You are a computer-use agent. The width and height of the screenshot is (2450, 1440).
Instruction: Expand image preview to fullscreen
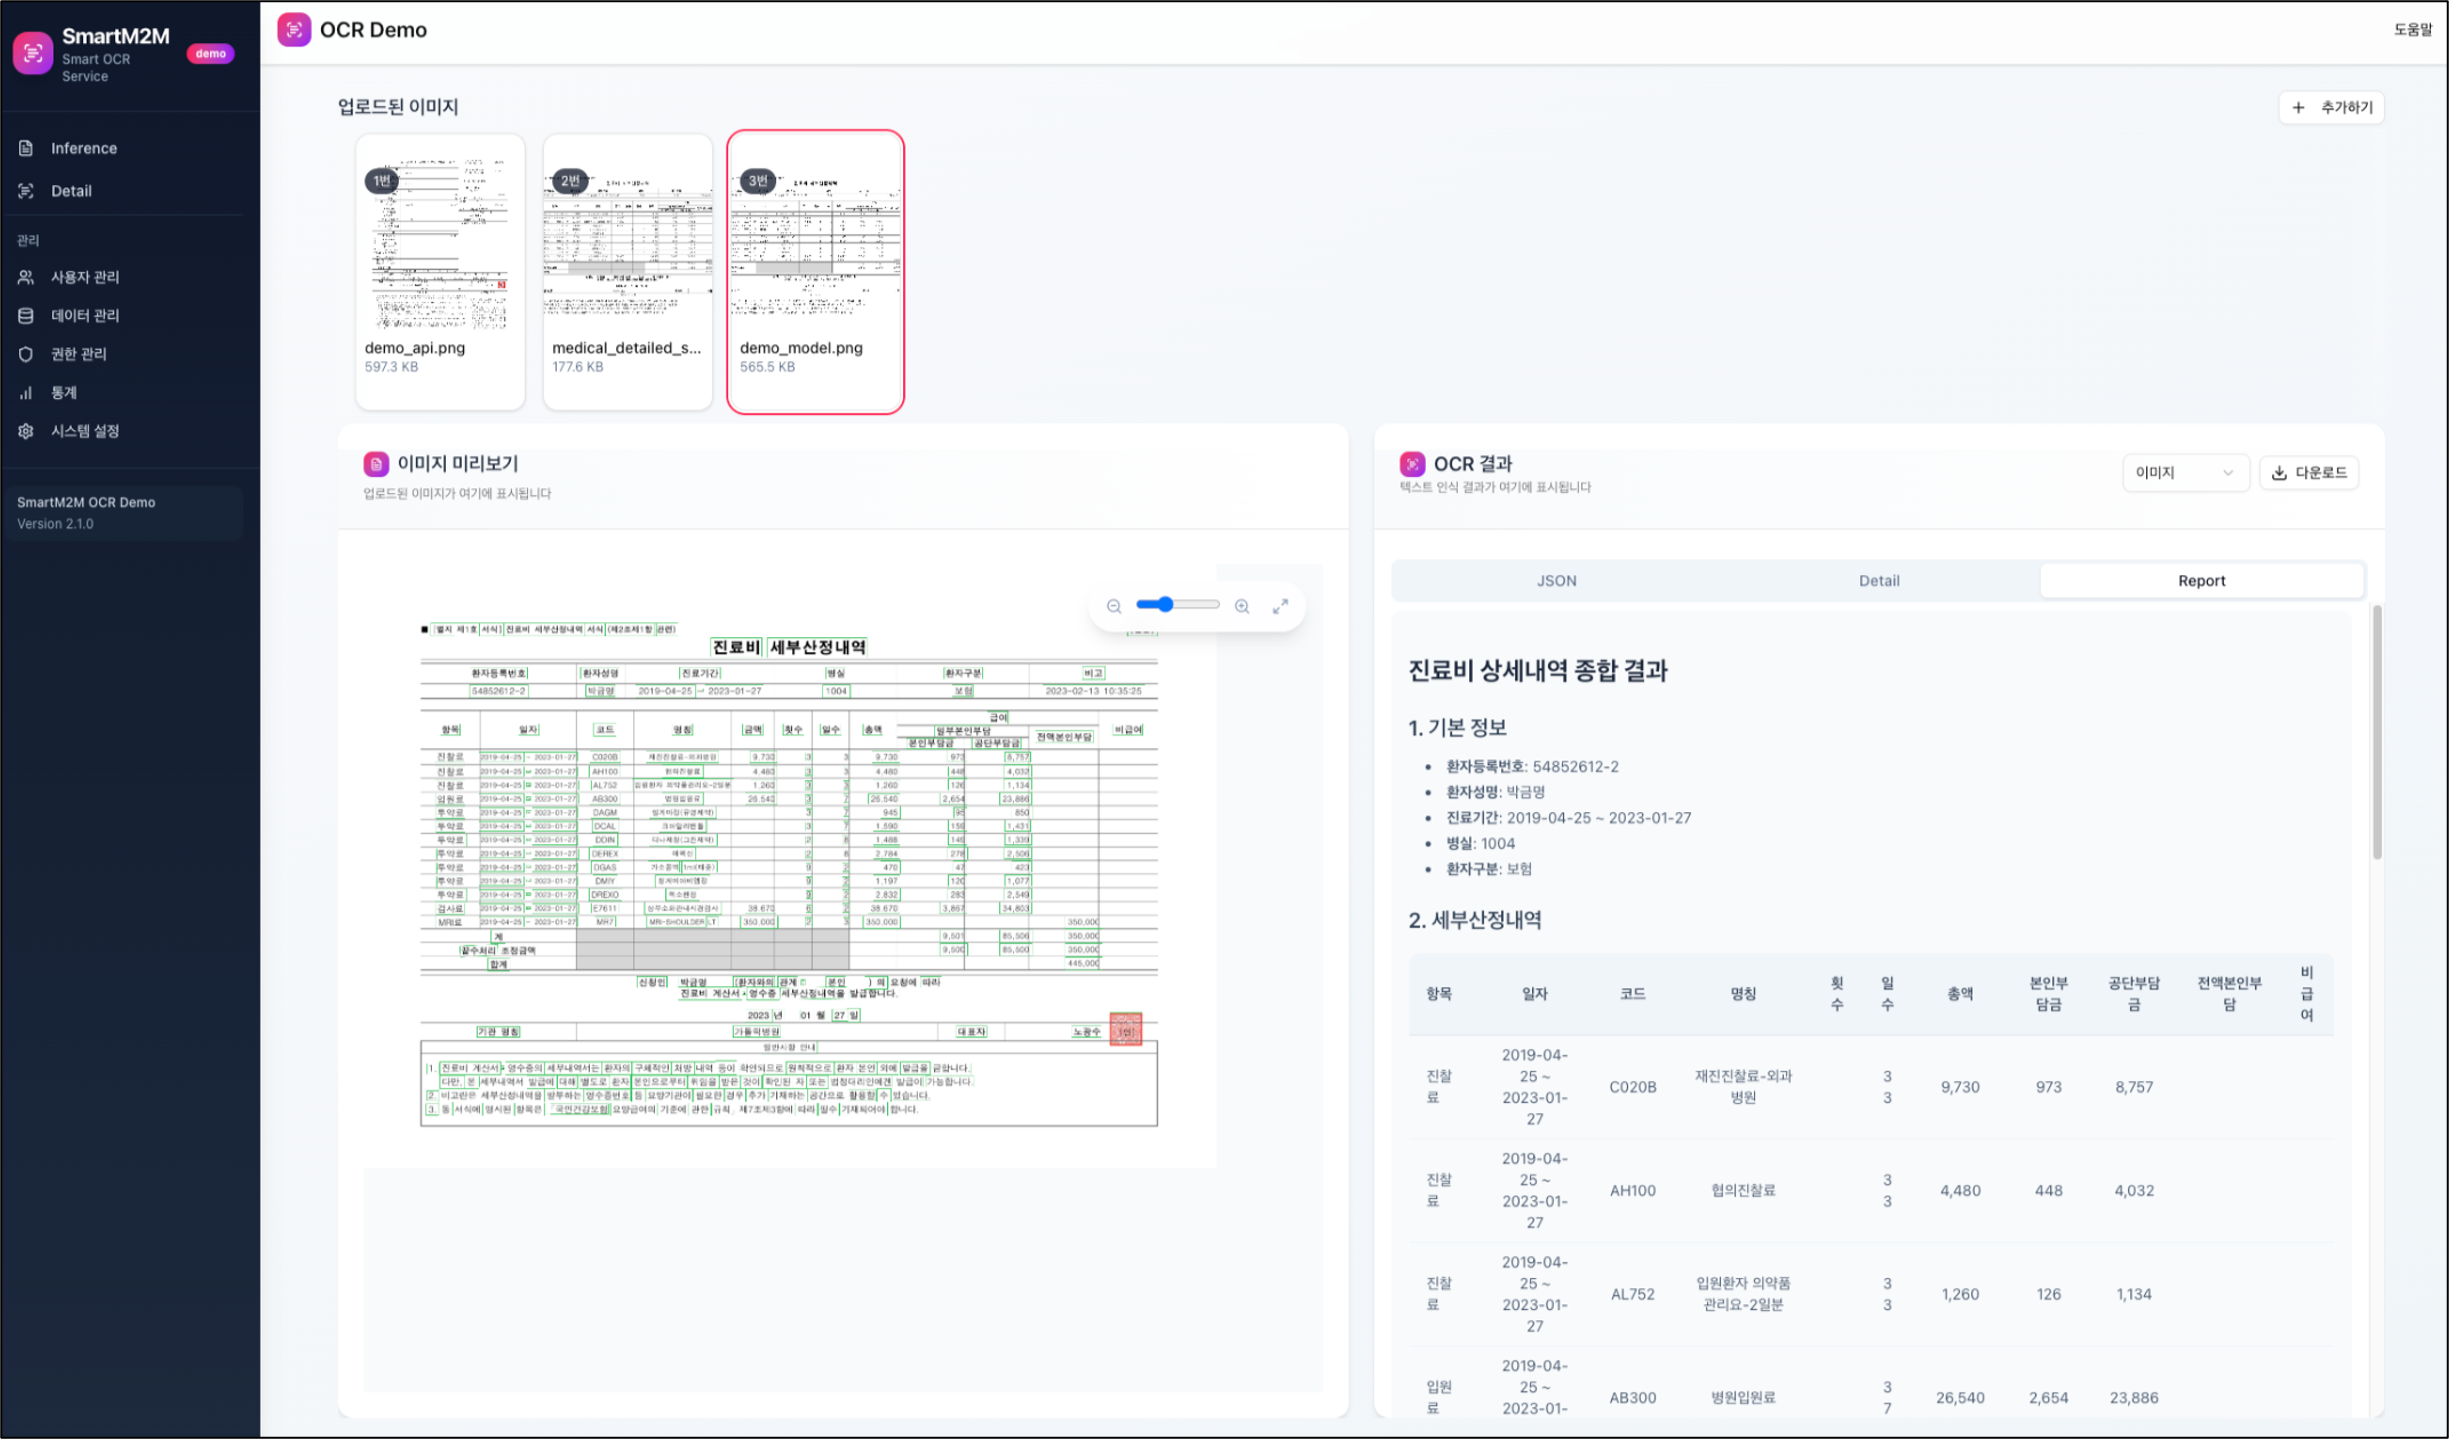point(1280,606)
